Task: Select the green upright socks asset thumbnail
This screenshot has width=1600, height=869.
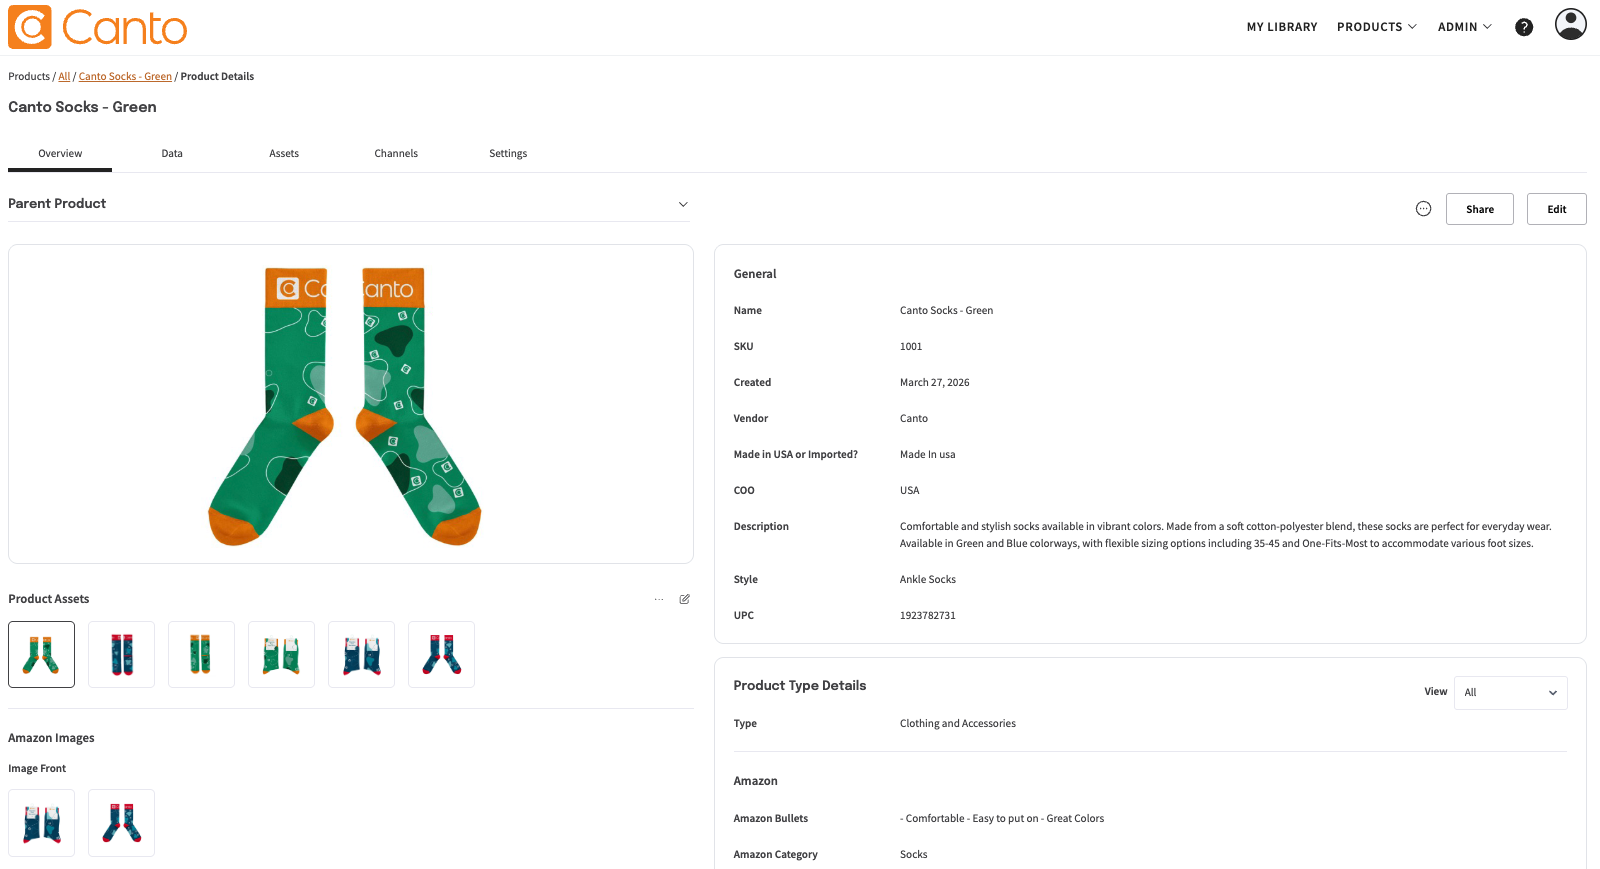Action: point(201,654)
